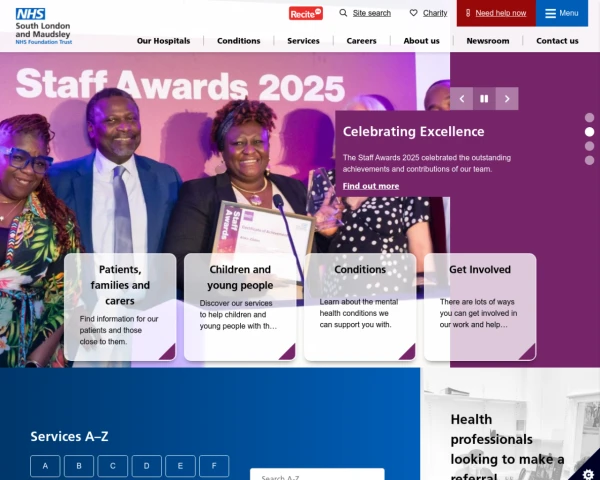Click the Need help now link
The height and width of the screenshot is (480, 600).
point(501,13)
